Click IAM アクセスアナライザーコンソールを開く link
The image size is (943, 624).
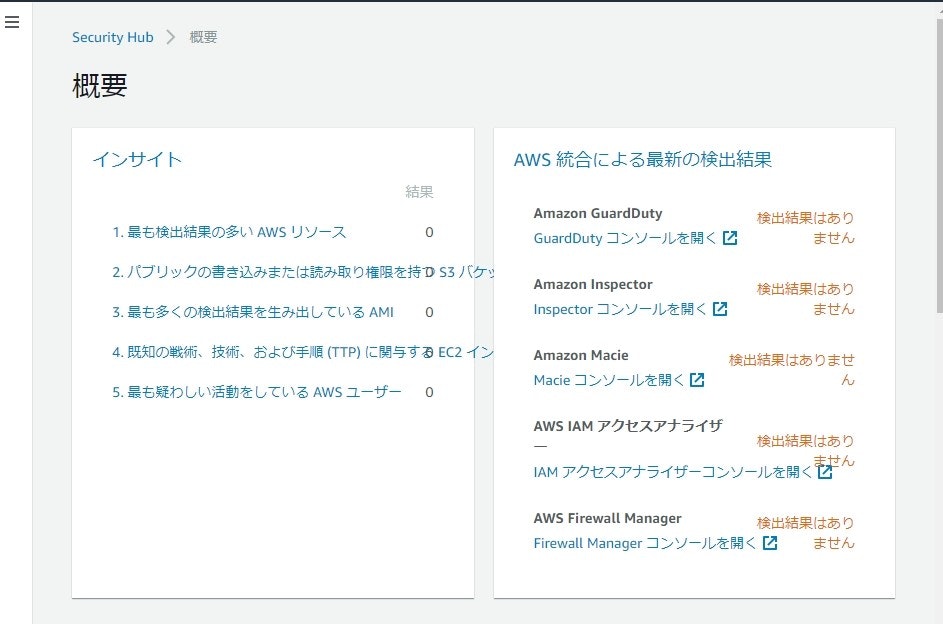tap(672, 472)
